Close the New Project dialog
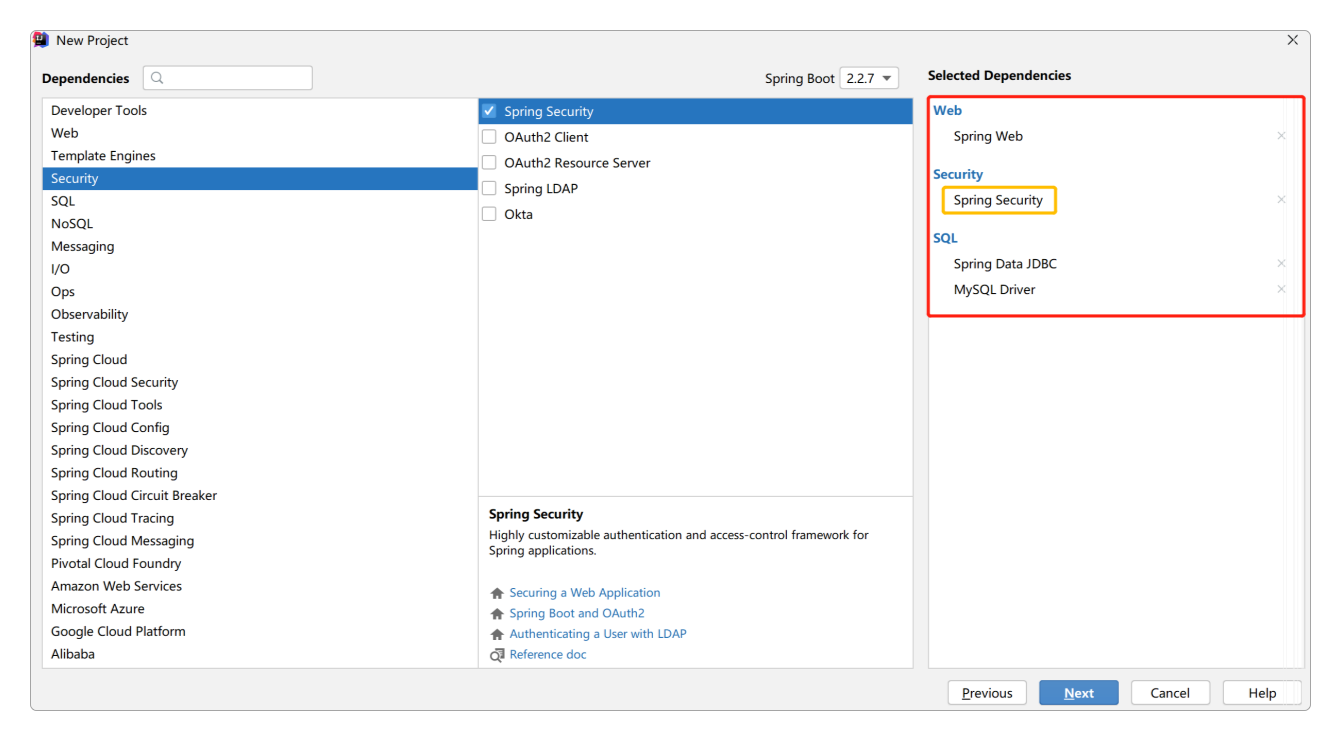 (x=1292, y=40)
